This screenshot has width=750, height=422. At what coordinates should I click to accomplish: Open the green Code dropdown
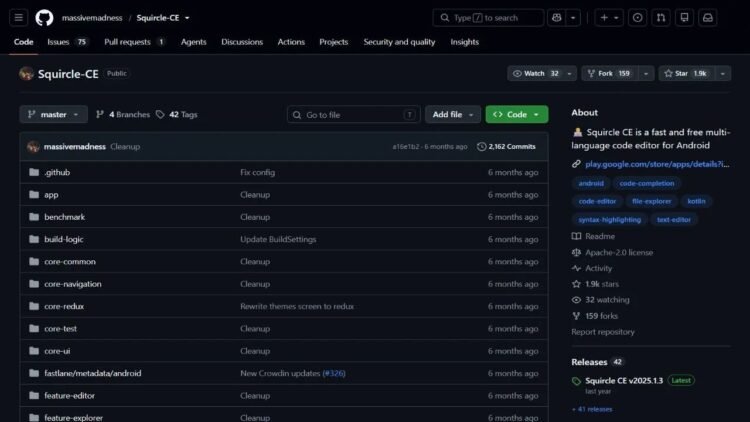(x=517, y=115)
